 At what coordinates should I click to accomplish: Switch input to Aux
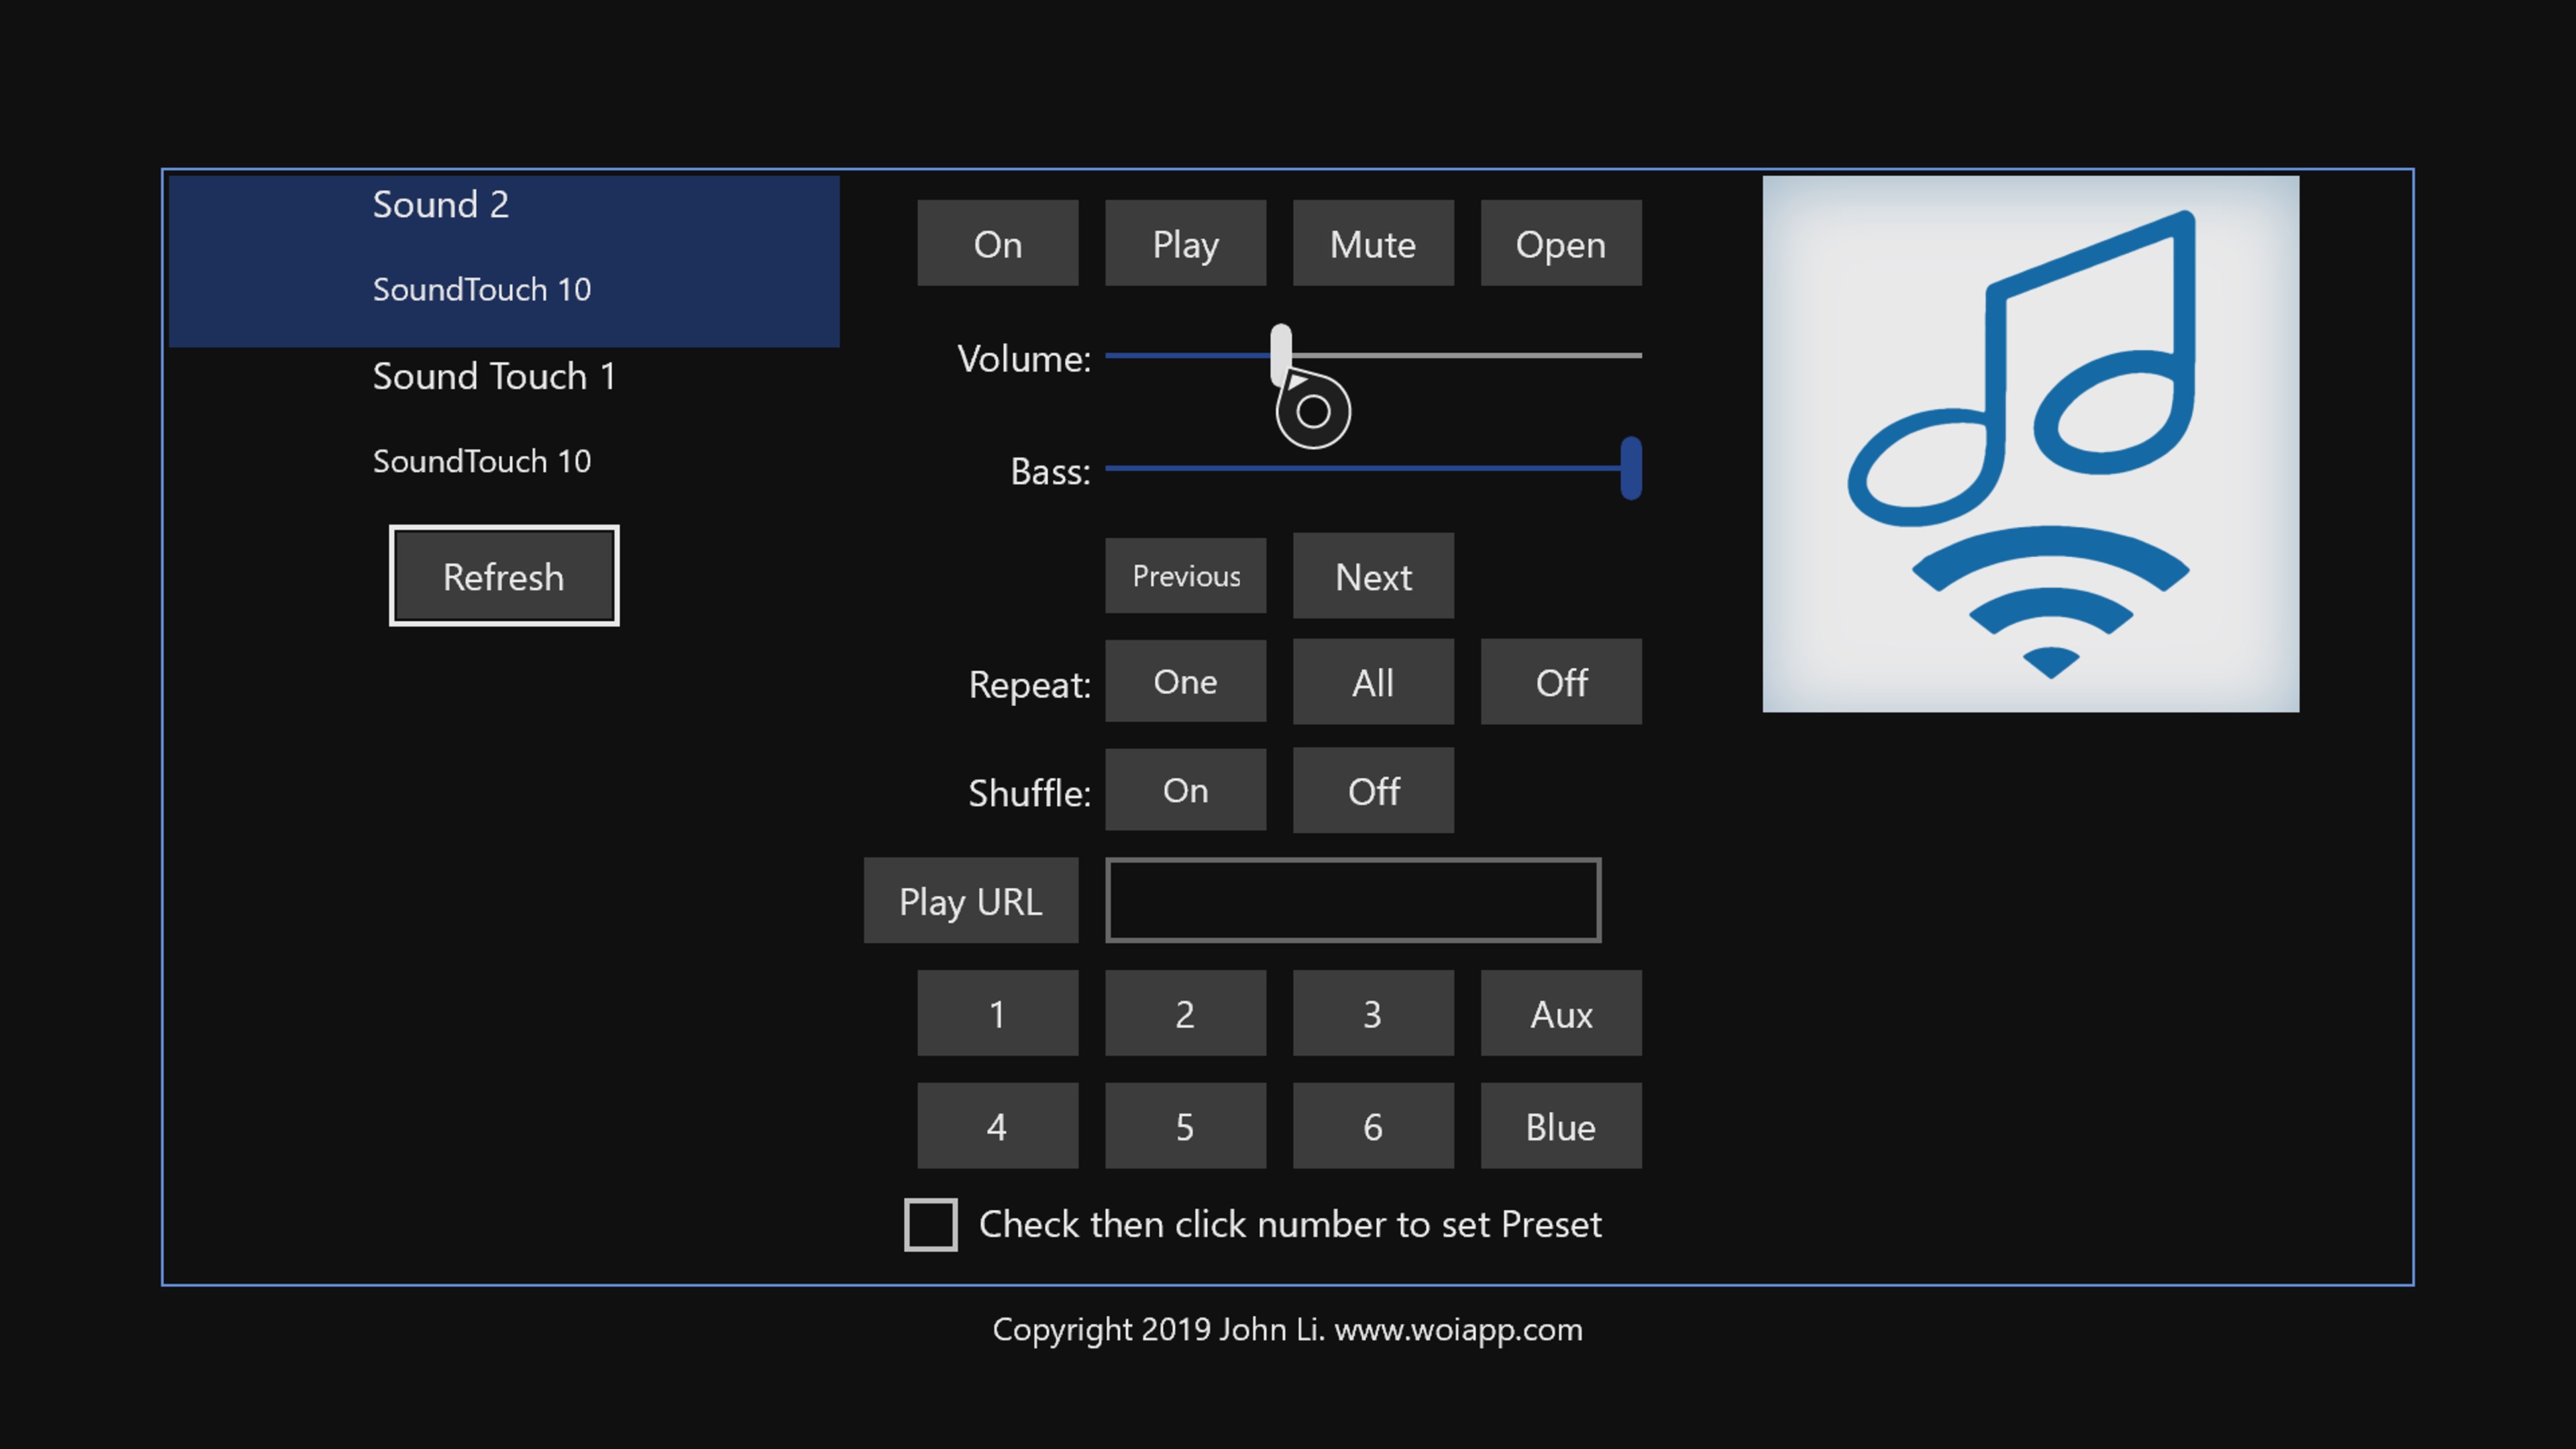(x=1560, y=1013)
